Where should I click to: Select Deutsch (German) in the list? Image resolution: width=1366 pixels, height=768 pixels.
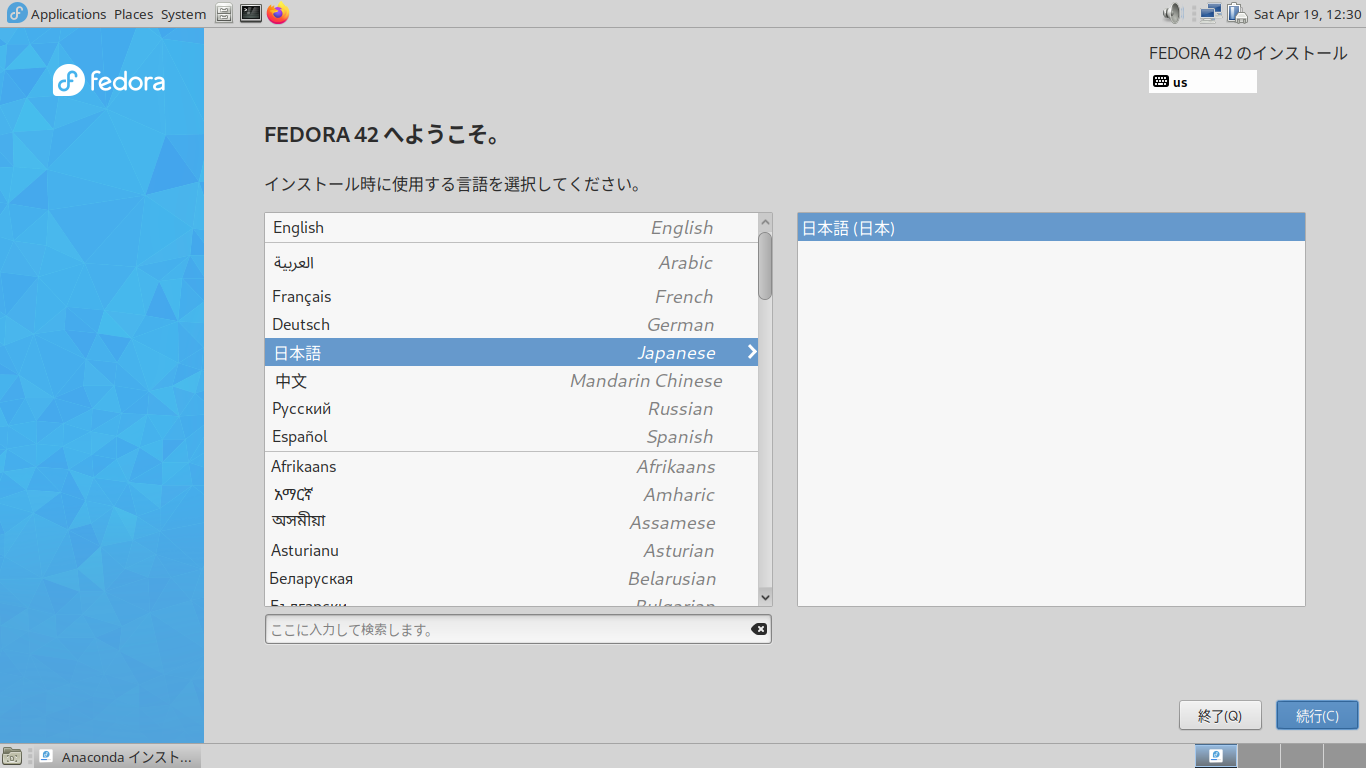coord(511,325)
